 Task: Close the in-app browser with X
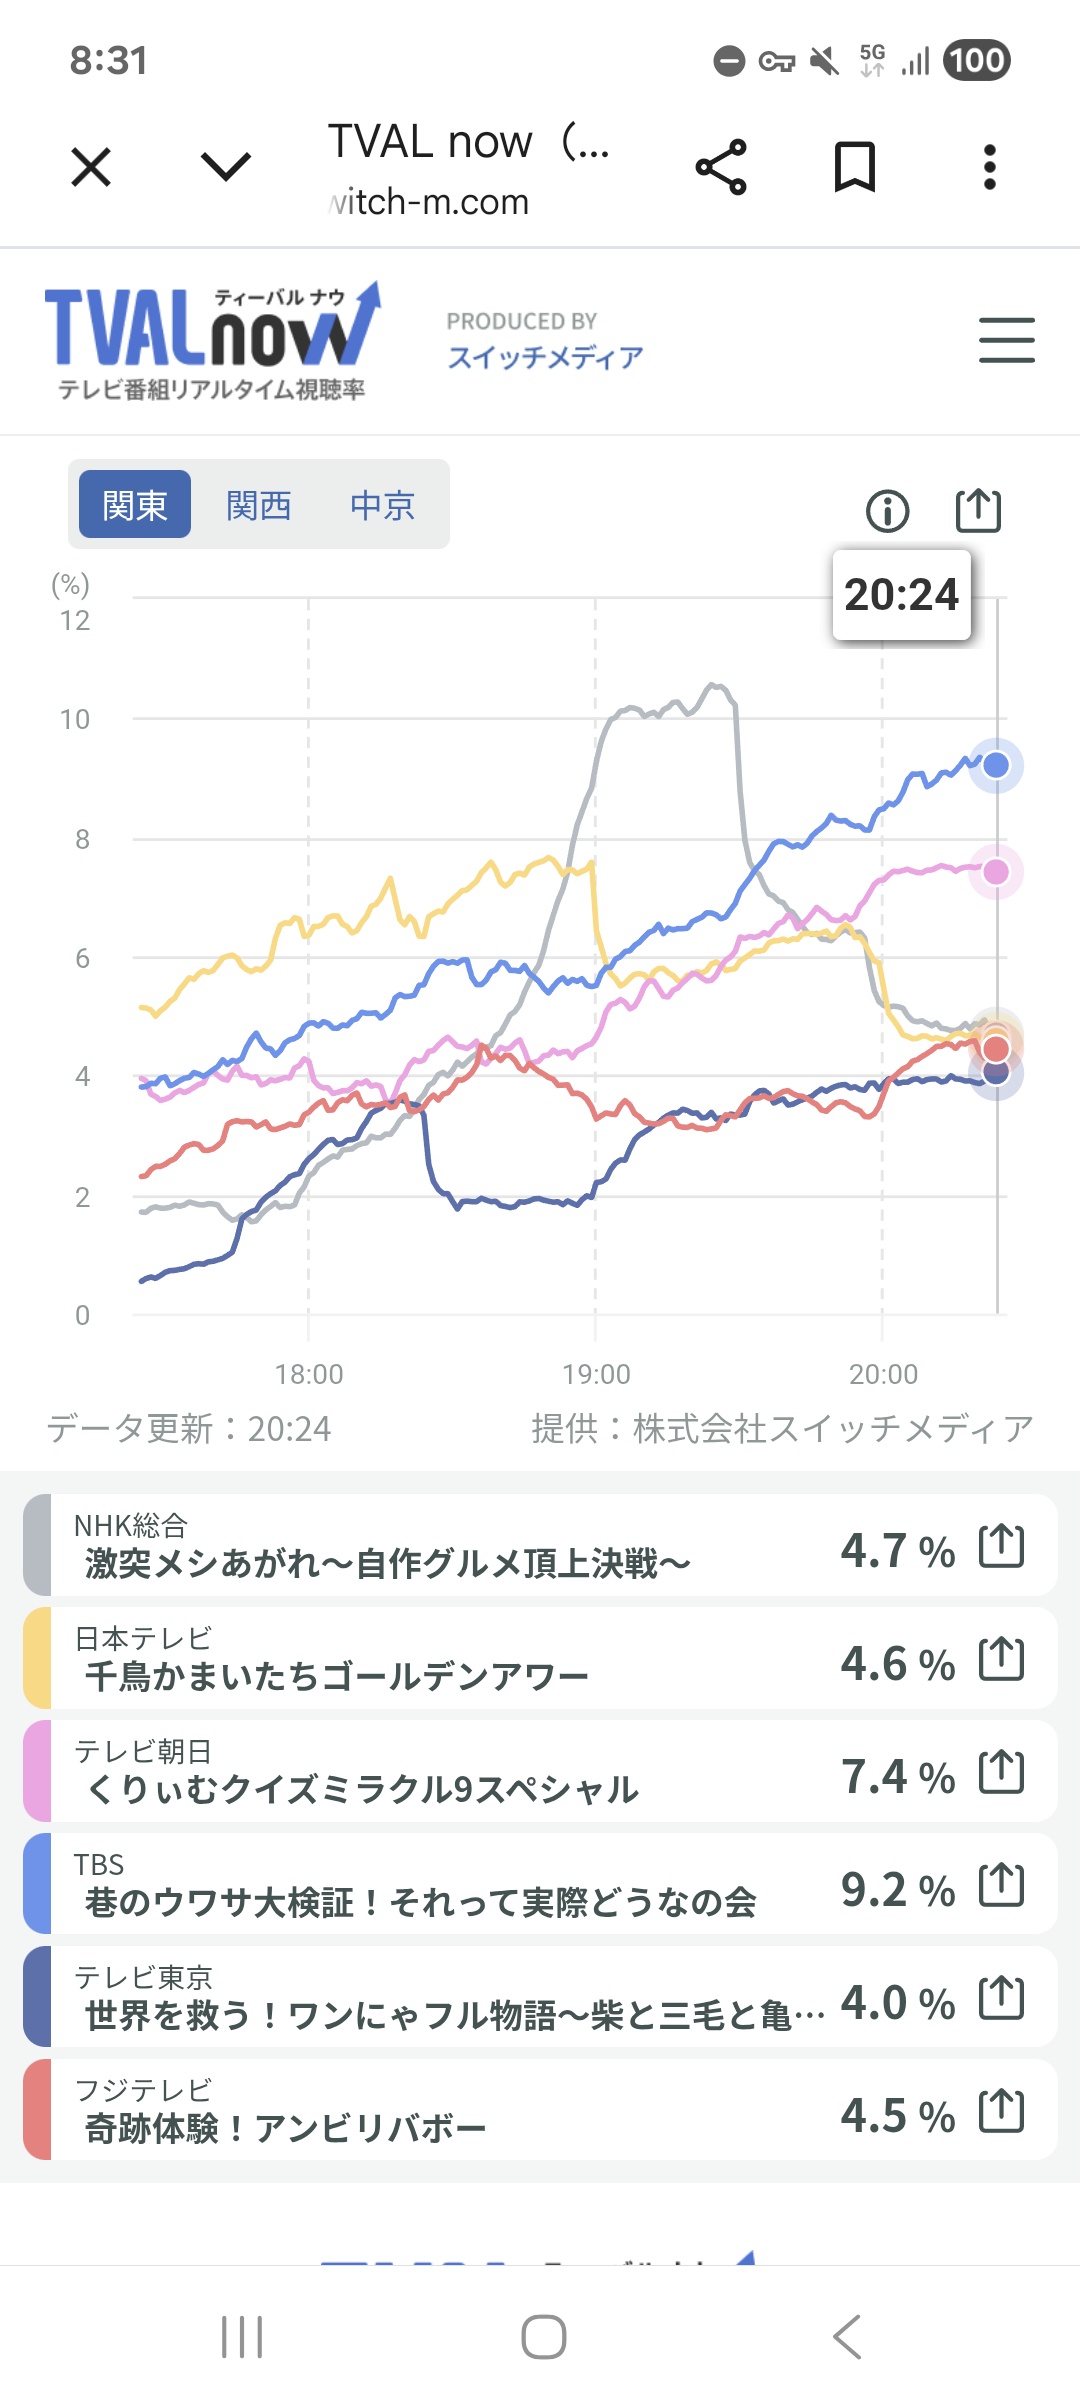(x=91, y=167)
